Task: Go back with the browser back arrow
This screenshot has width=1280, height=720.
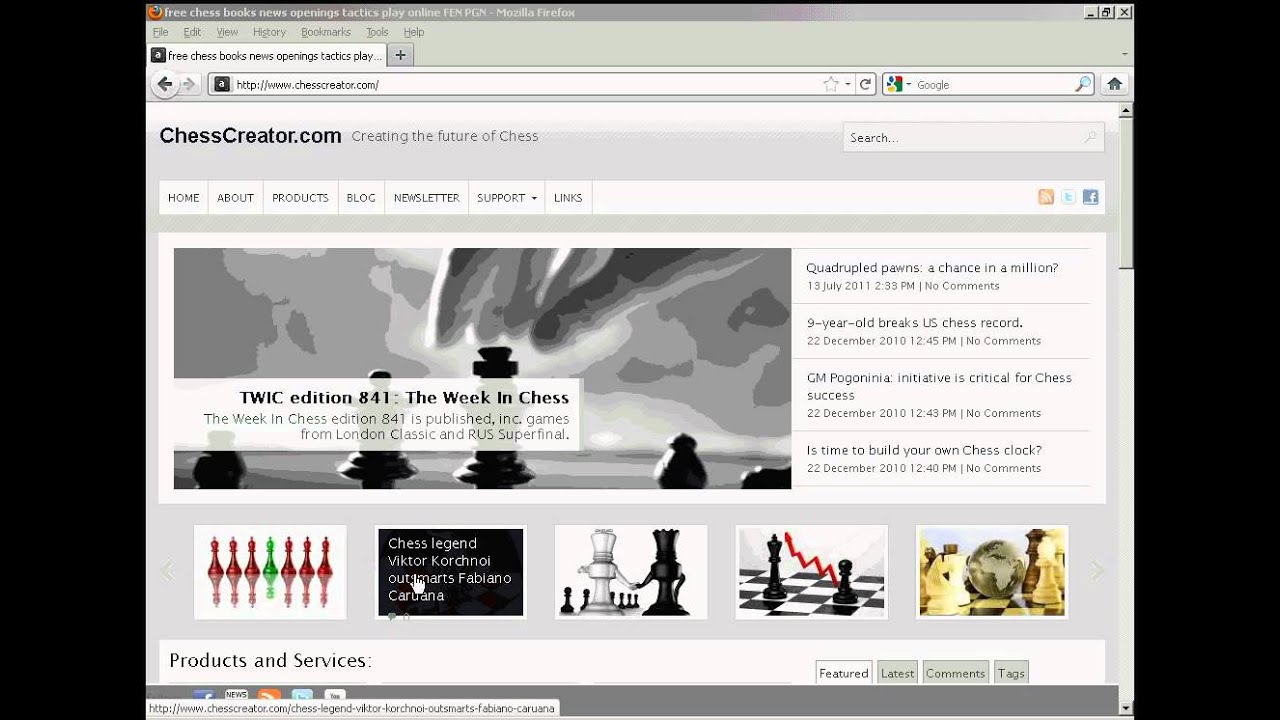Action: tap(166, 85)
